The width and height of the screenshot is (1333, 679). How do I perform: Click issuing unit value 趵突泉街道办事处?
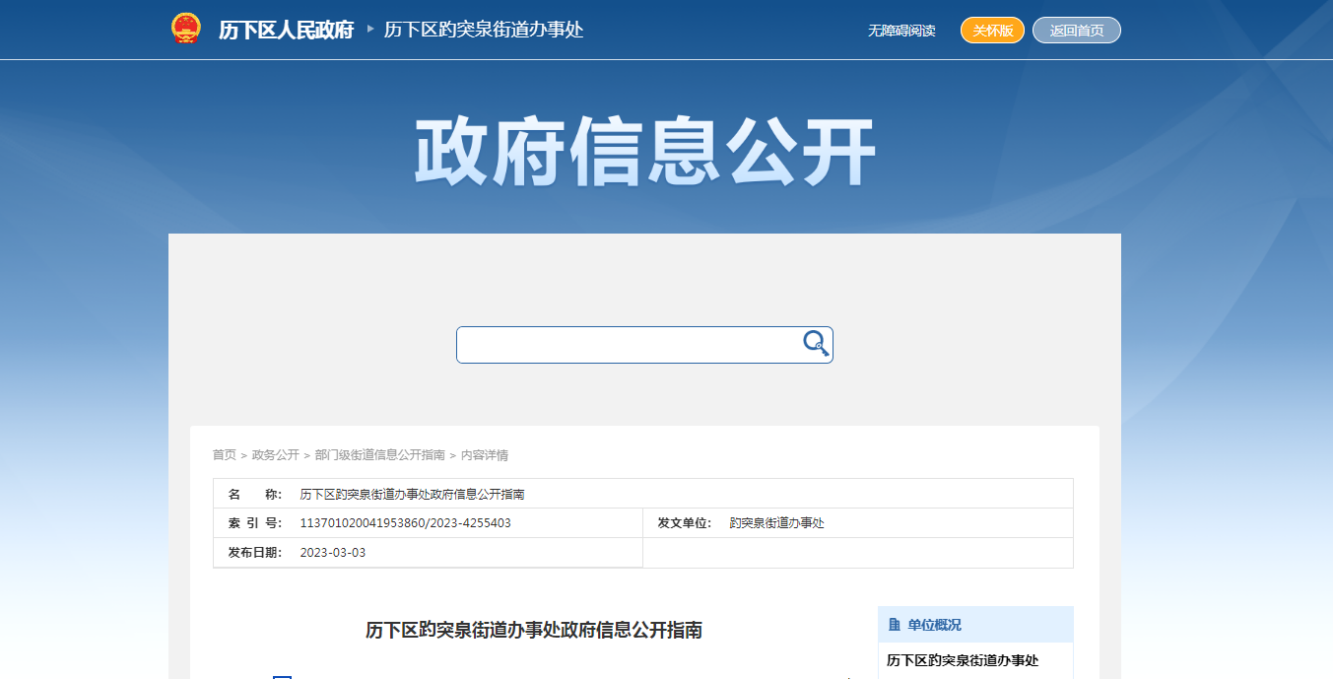777,523
